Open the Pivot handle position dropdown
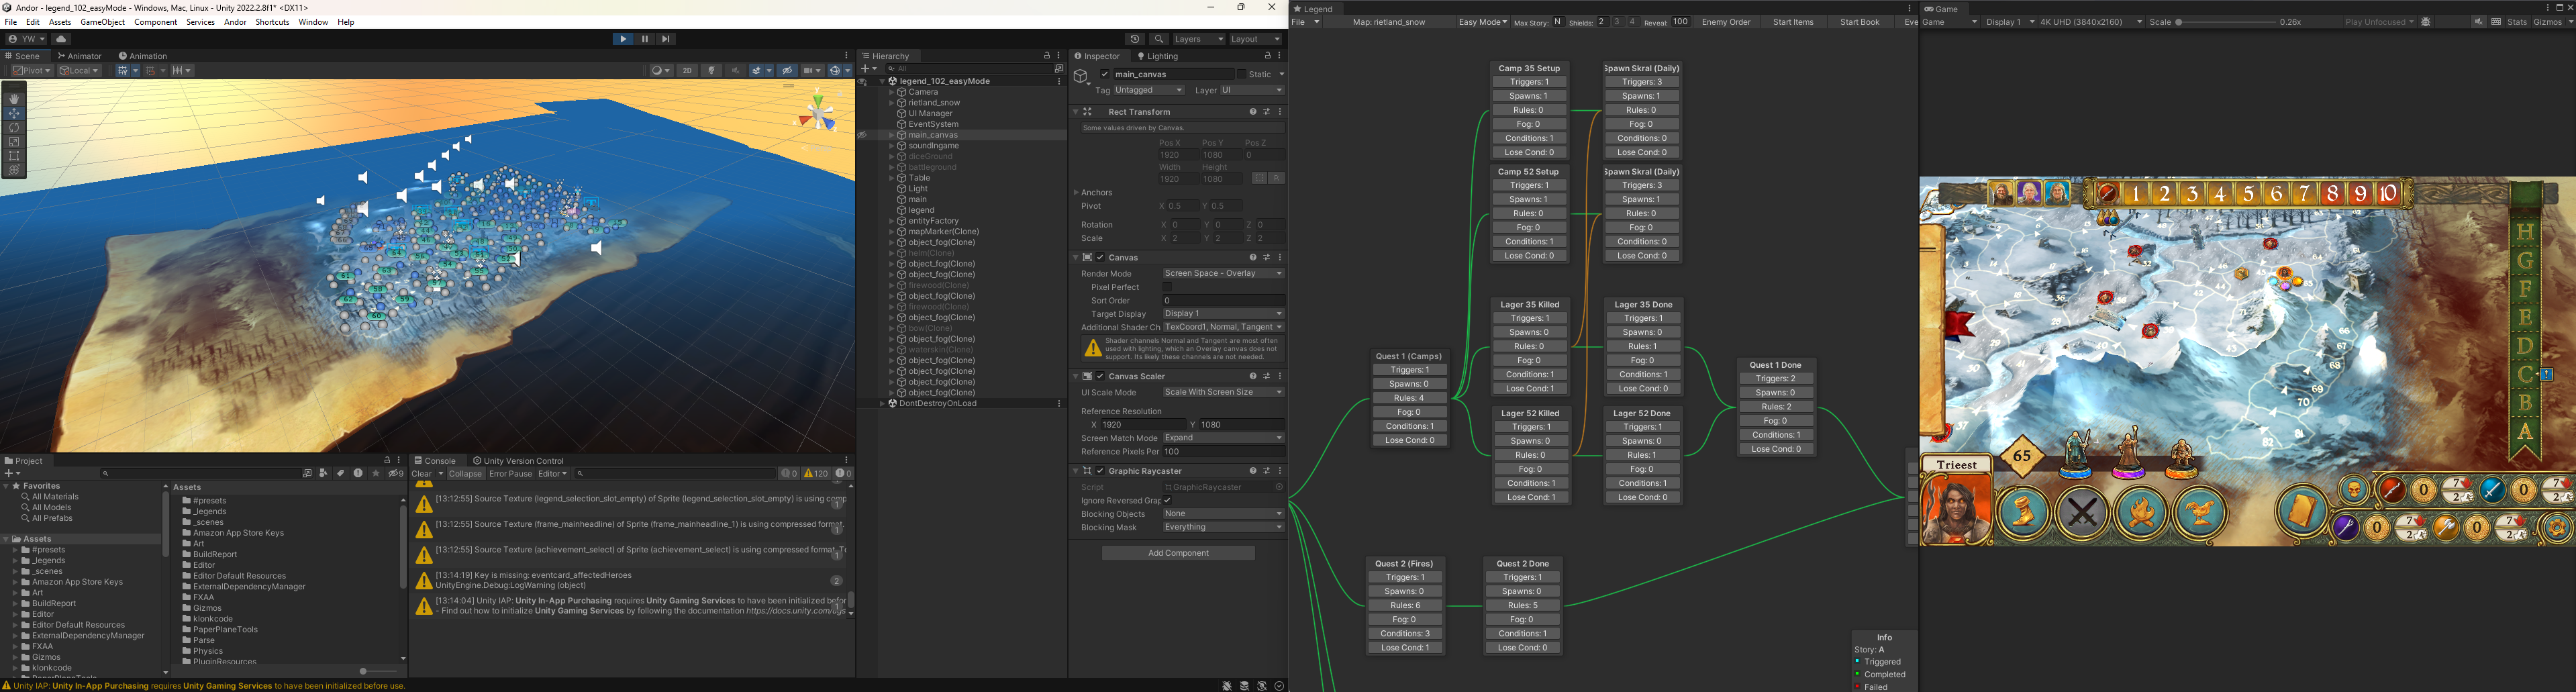 [x=31, y=71]
